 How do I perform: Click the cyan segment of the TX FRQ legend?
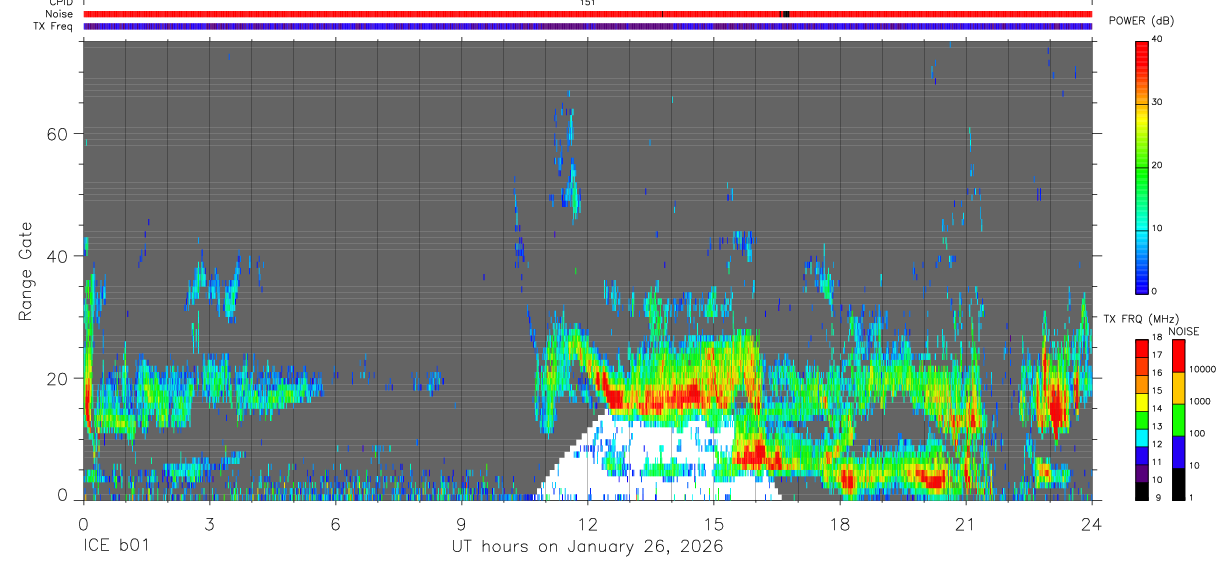click(1142, 438)
